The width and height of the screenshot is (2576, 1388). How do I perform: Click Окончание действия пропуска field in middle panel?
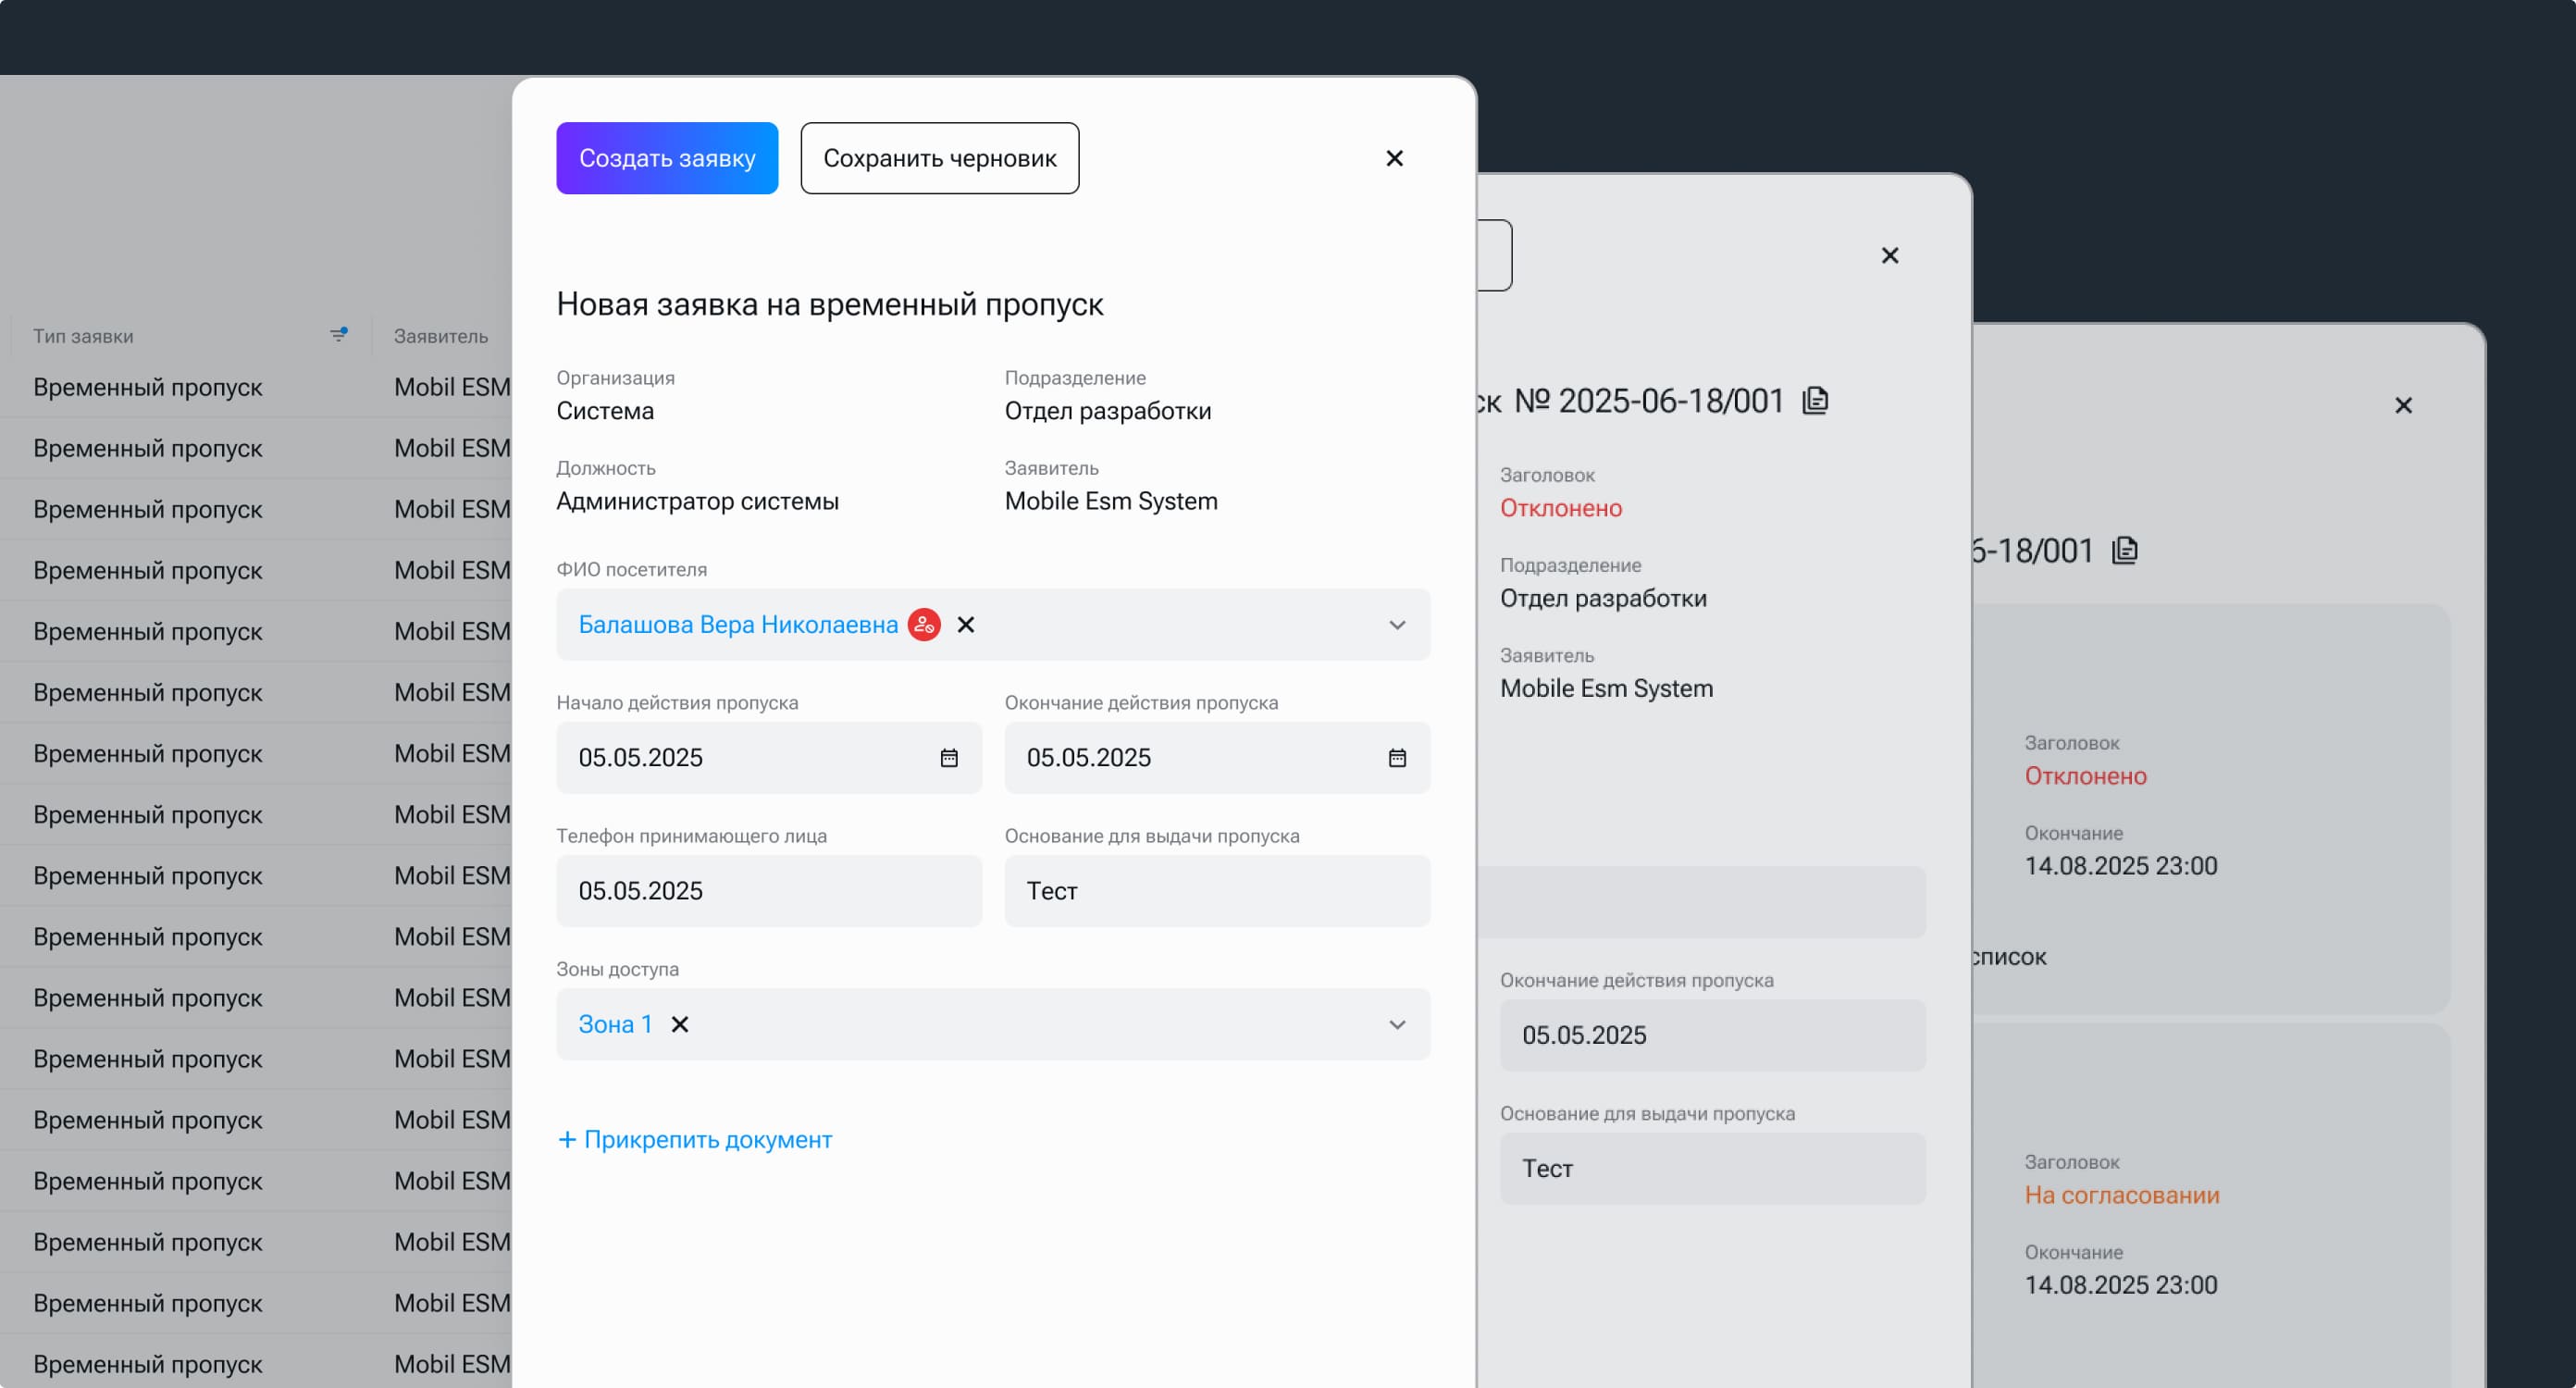point(1712,1035)
